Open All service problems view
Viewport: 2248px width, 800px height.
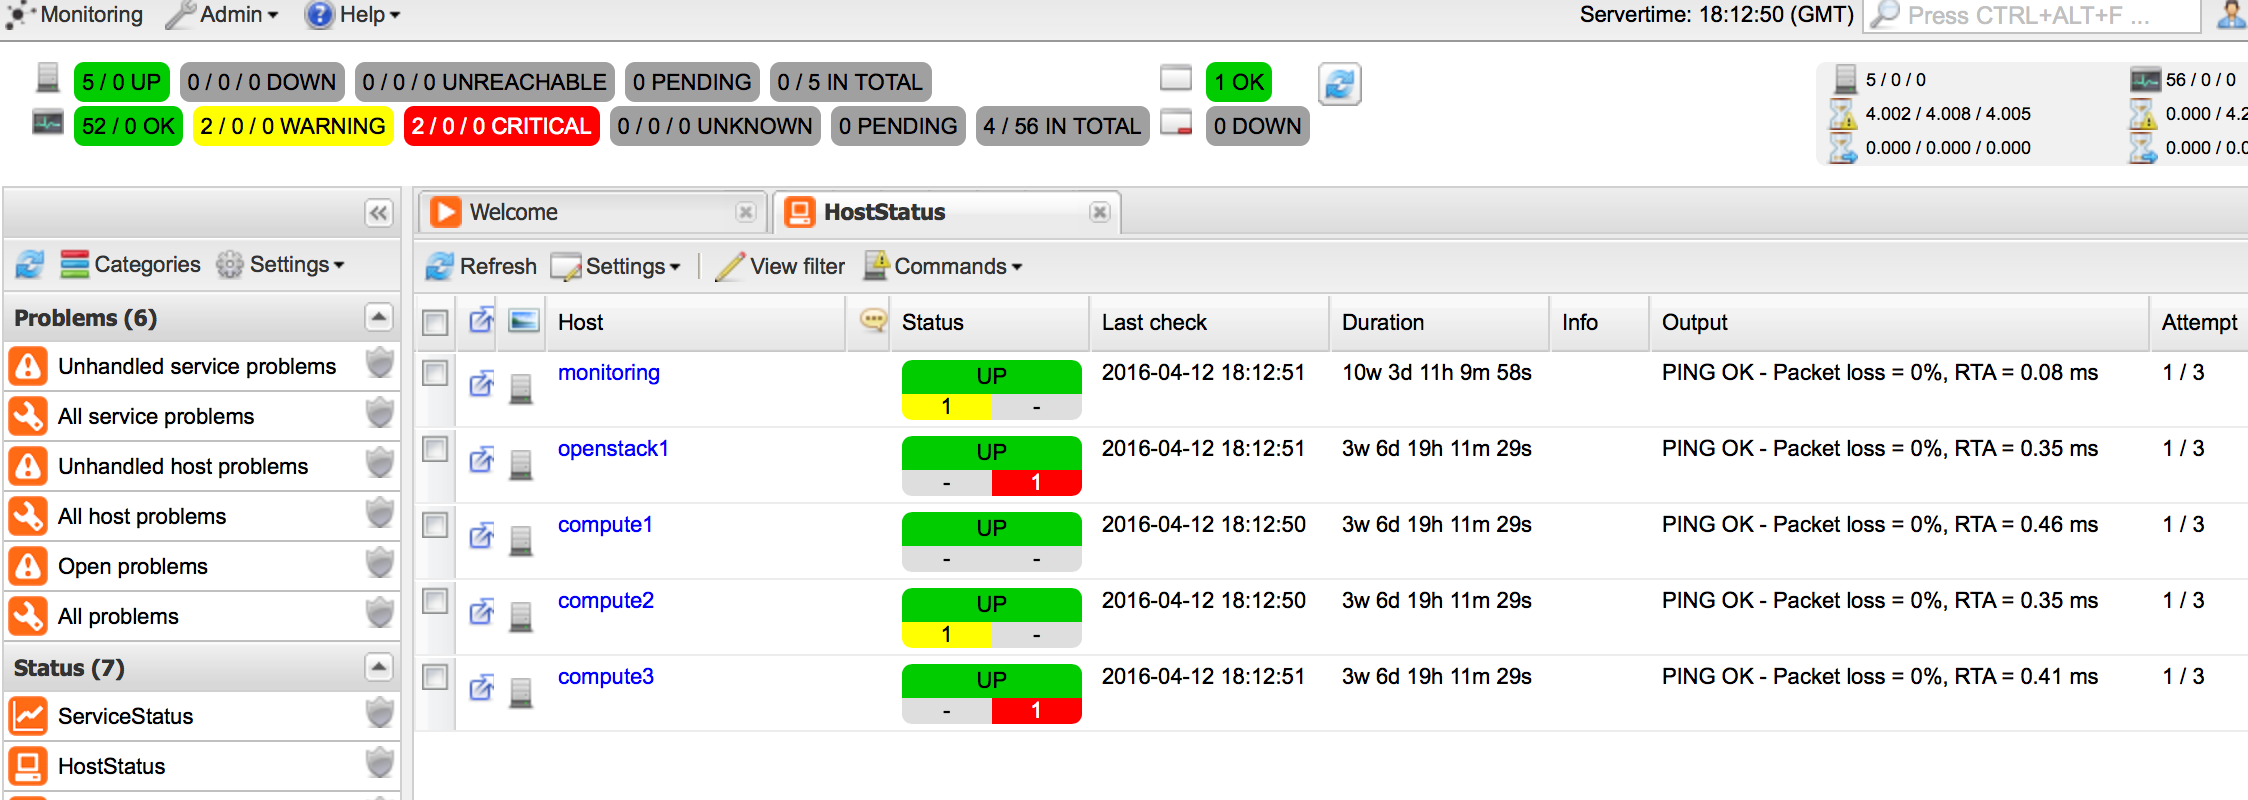point(156,417)
